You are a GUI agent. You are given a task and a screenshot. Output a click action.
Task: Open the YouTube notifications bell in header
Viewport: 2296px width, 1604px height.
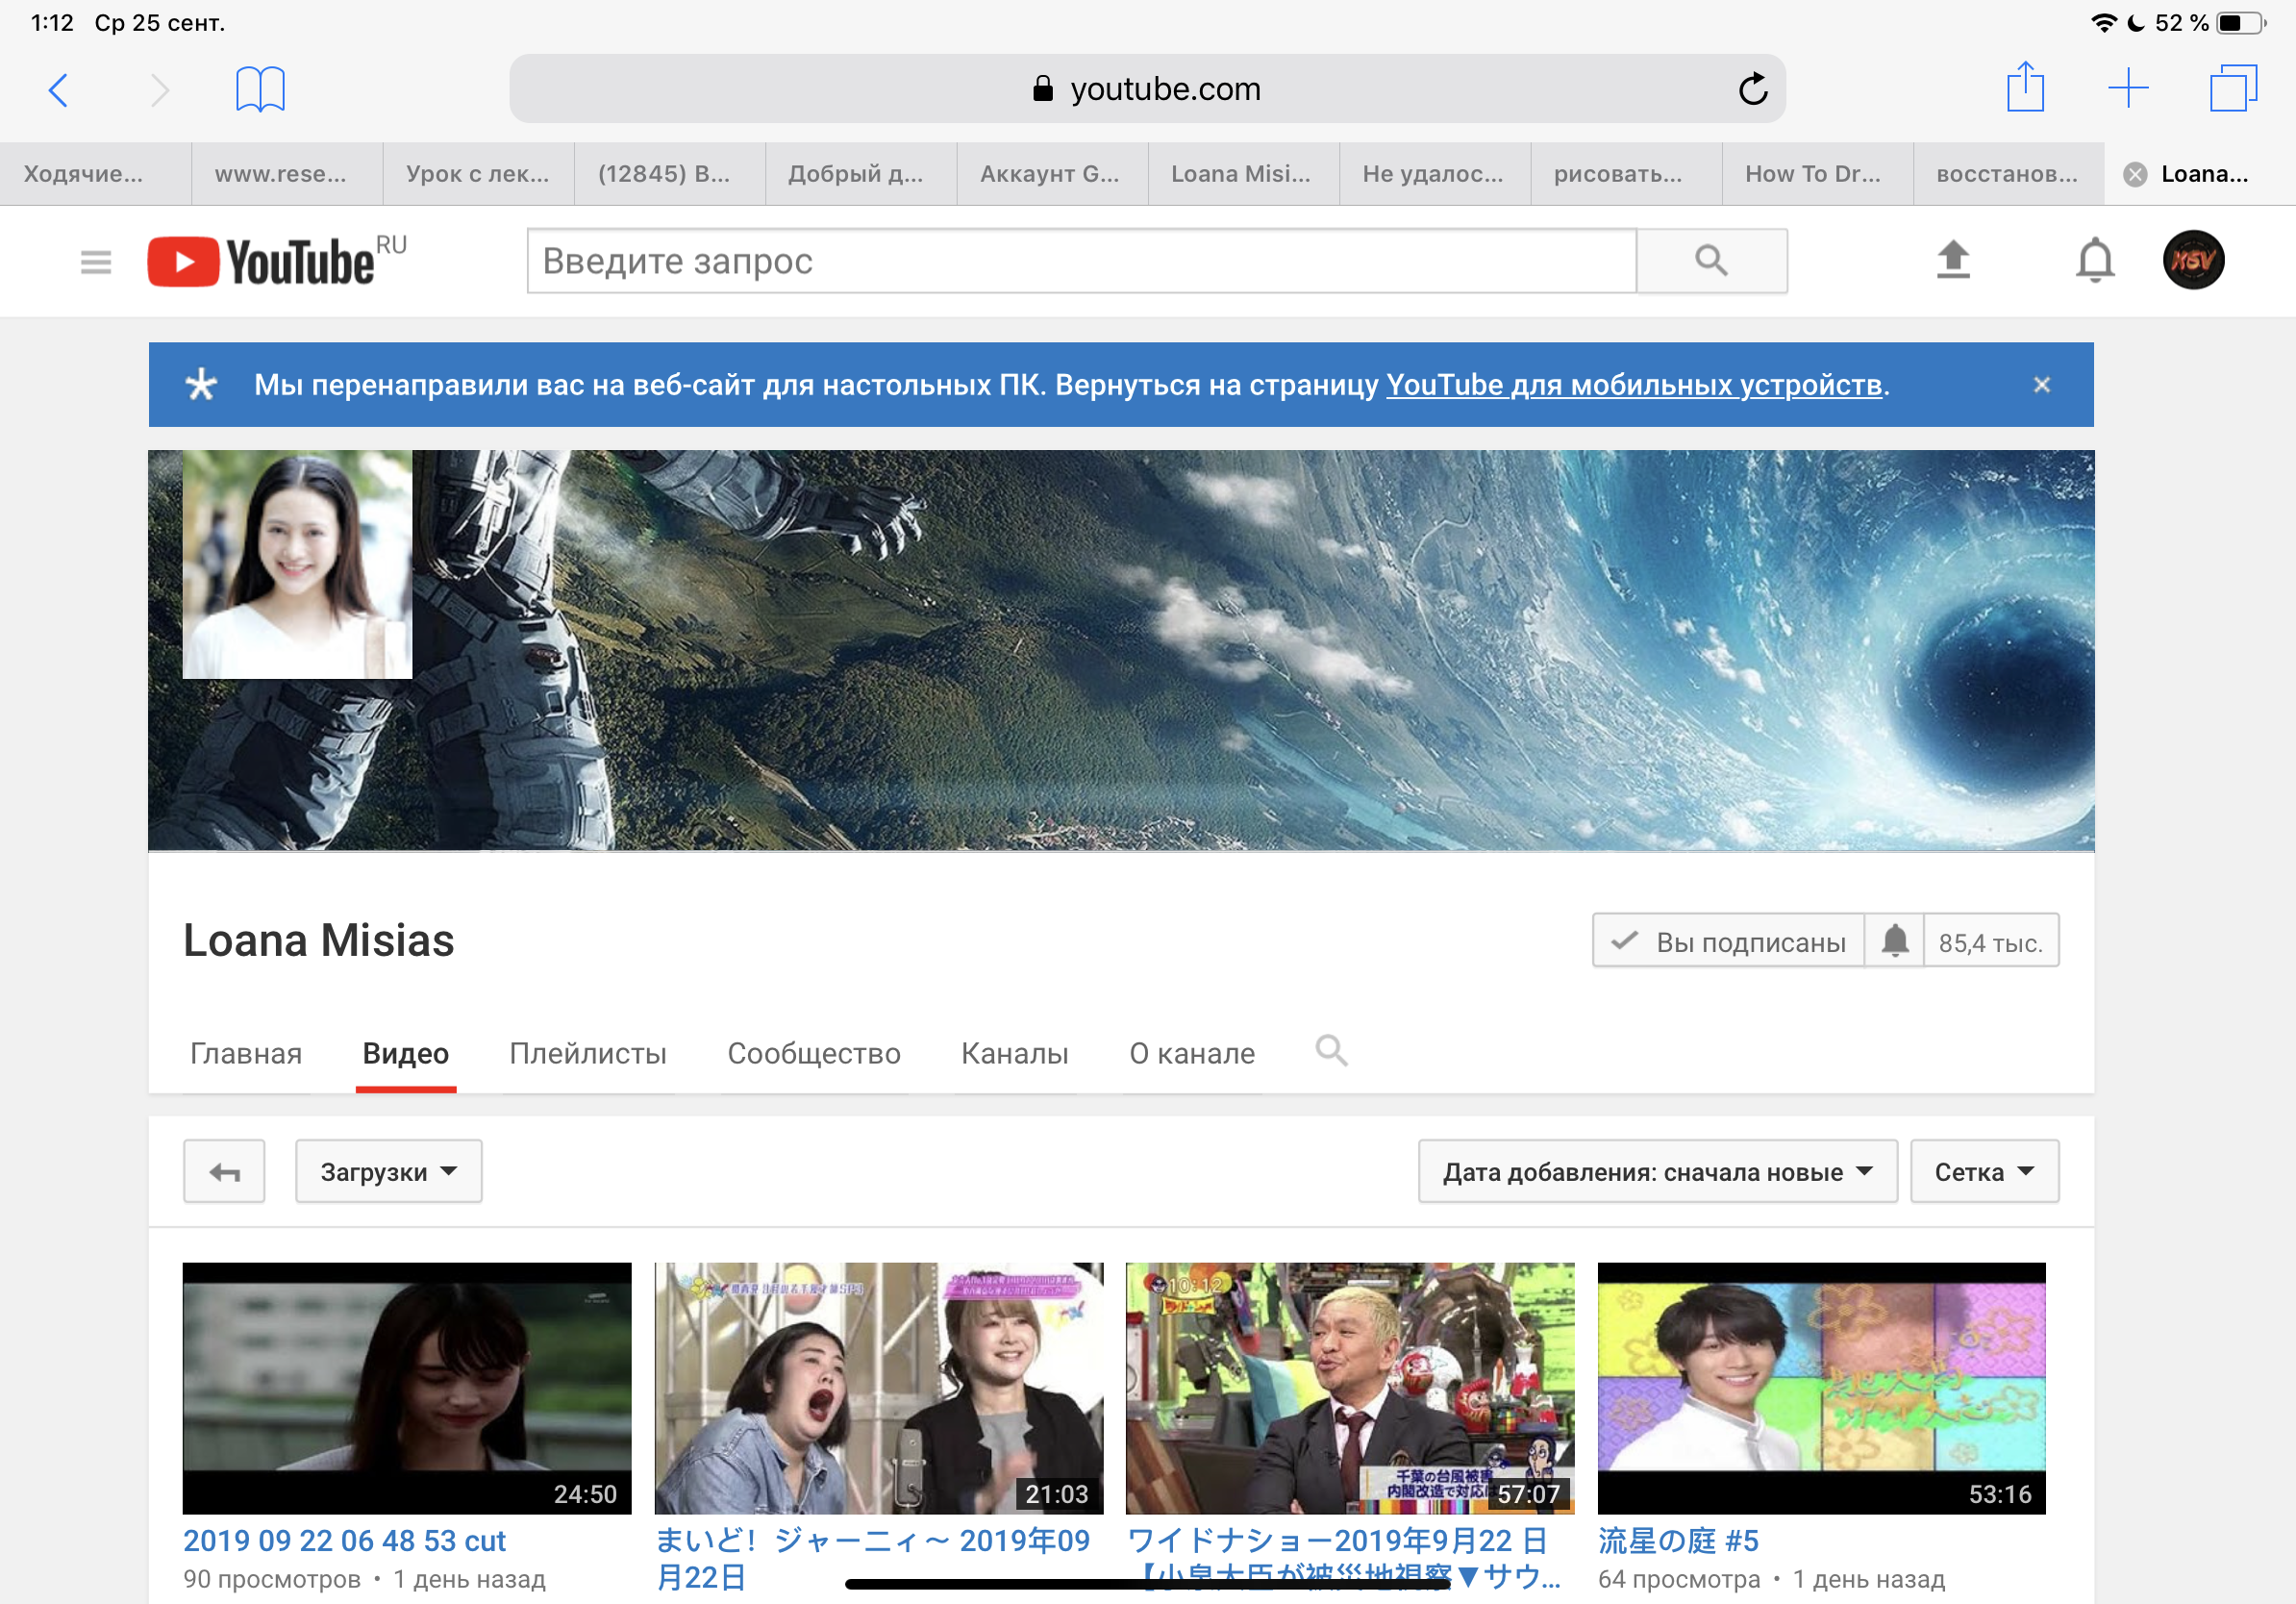coord(2094,260)
